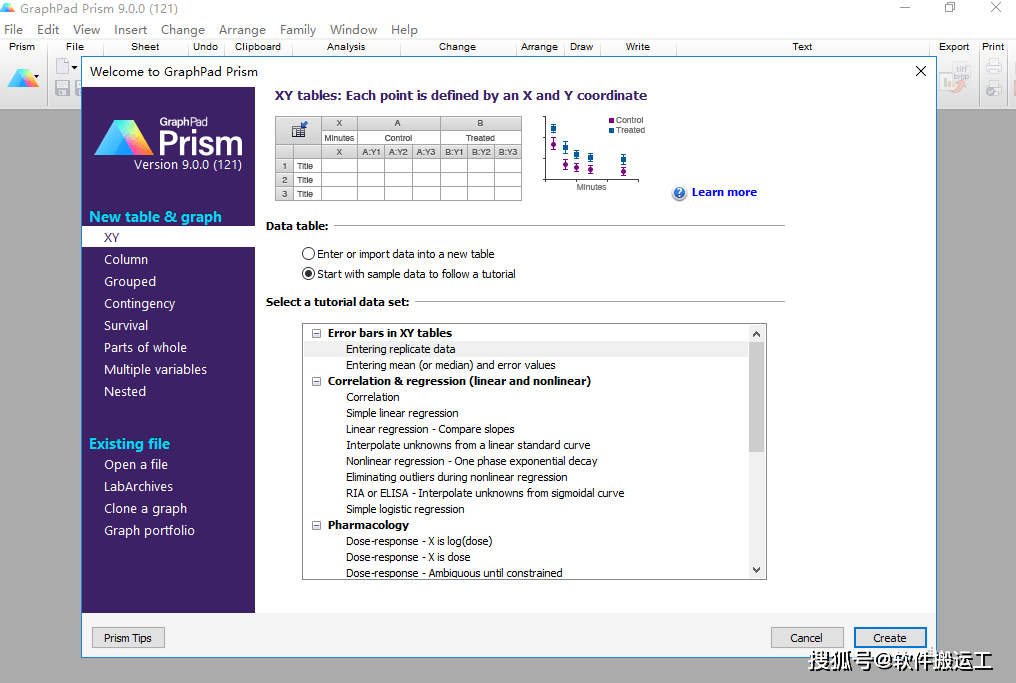
Task: Click tutorial list scrollbar down arrow
Action: coord(756,570)
